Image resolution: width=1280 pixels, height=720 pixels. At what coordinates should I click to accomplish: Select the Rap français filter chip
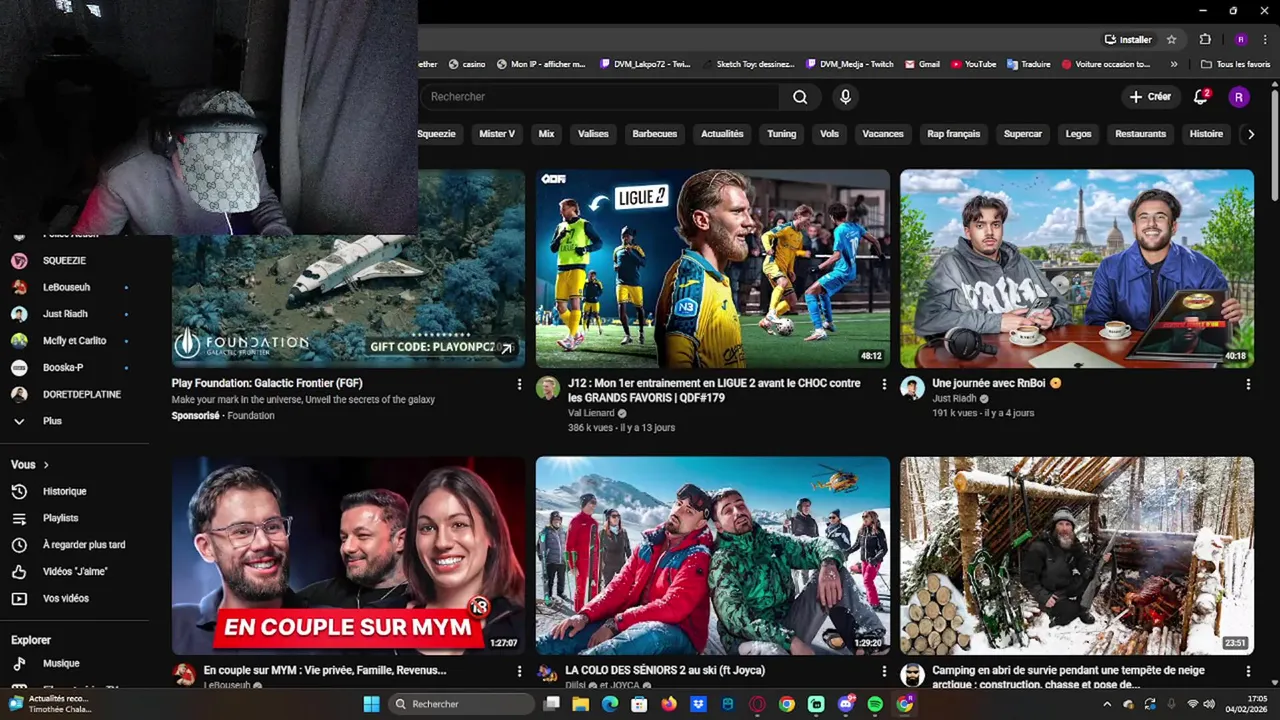click(953, 134)
